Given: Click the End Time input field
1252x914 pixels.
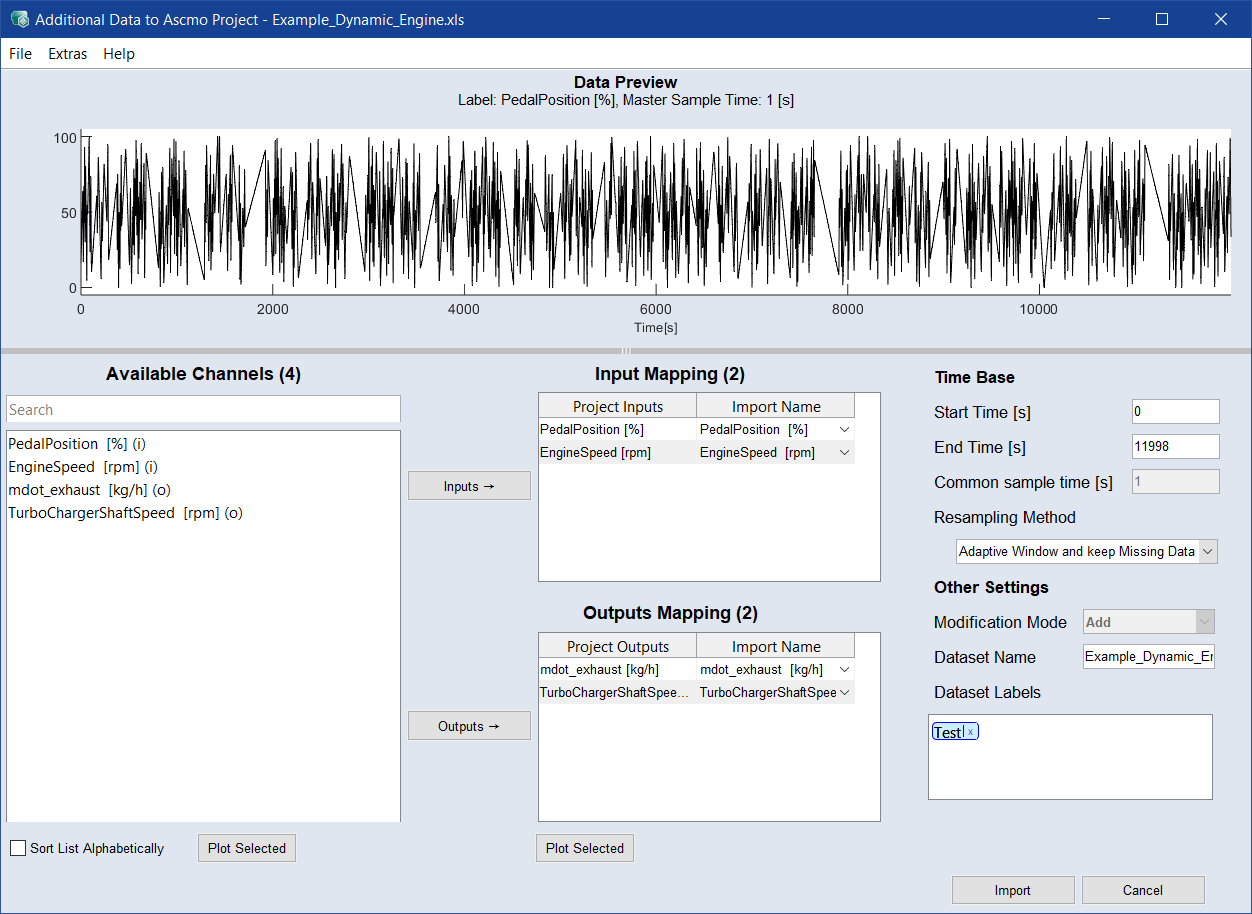Looking at the screenshot, I should click(1175, 447).
